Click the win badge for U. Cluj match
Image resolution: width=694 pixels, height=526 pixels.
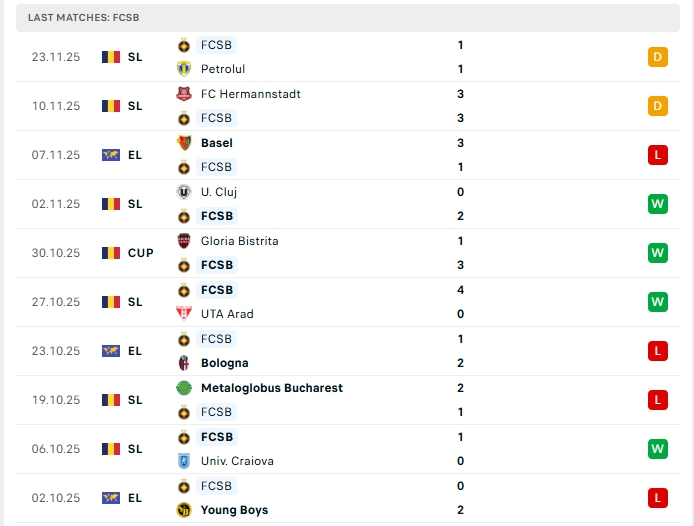click(x=657, y=204)
